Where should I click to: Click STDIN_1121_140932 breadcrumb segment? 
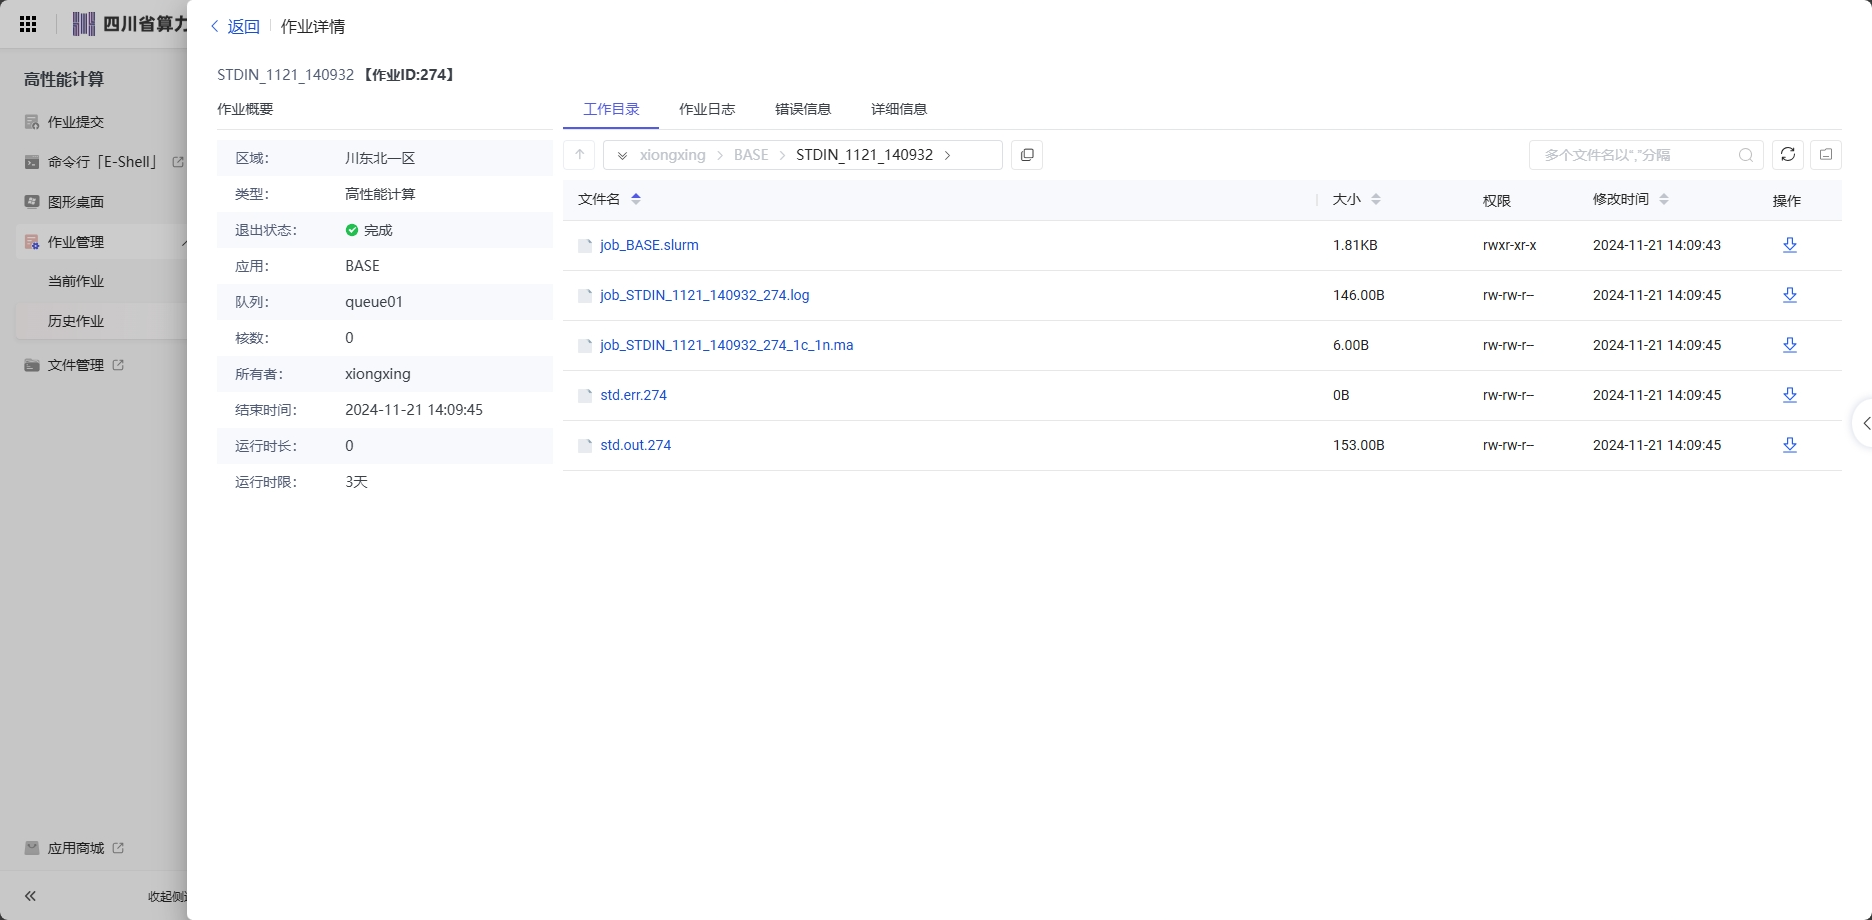tap(864, 155)
